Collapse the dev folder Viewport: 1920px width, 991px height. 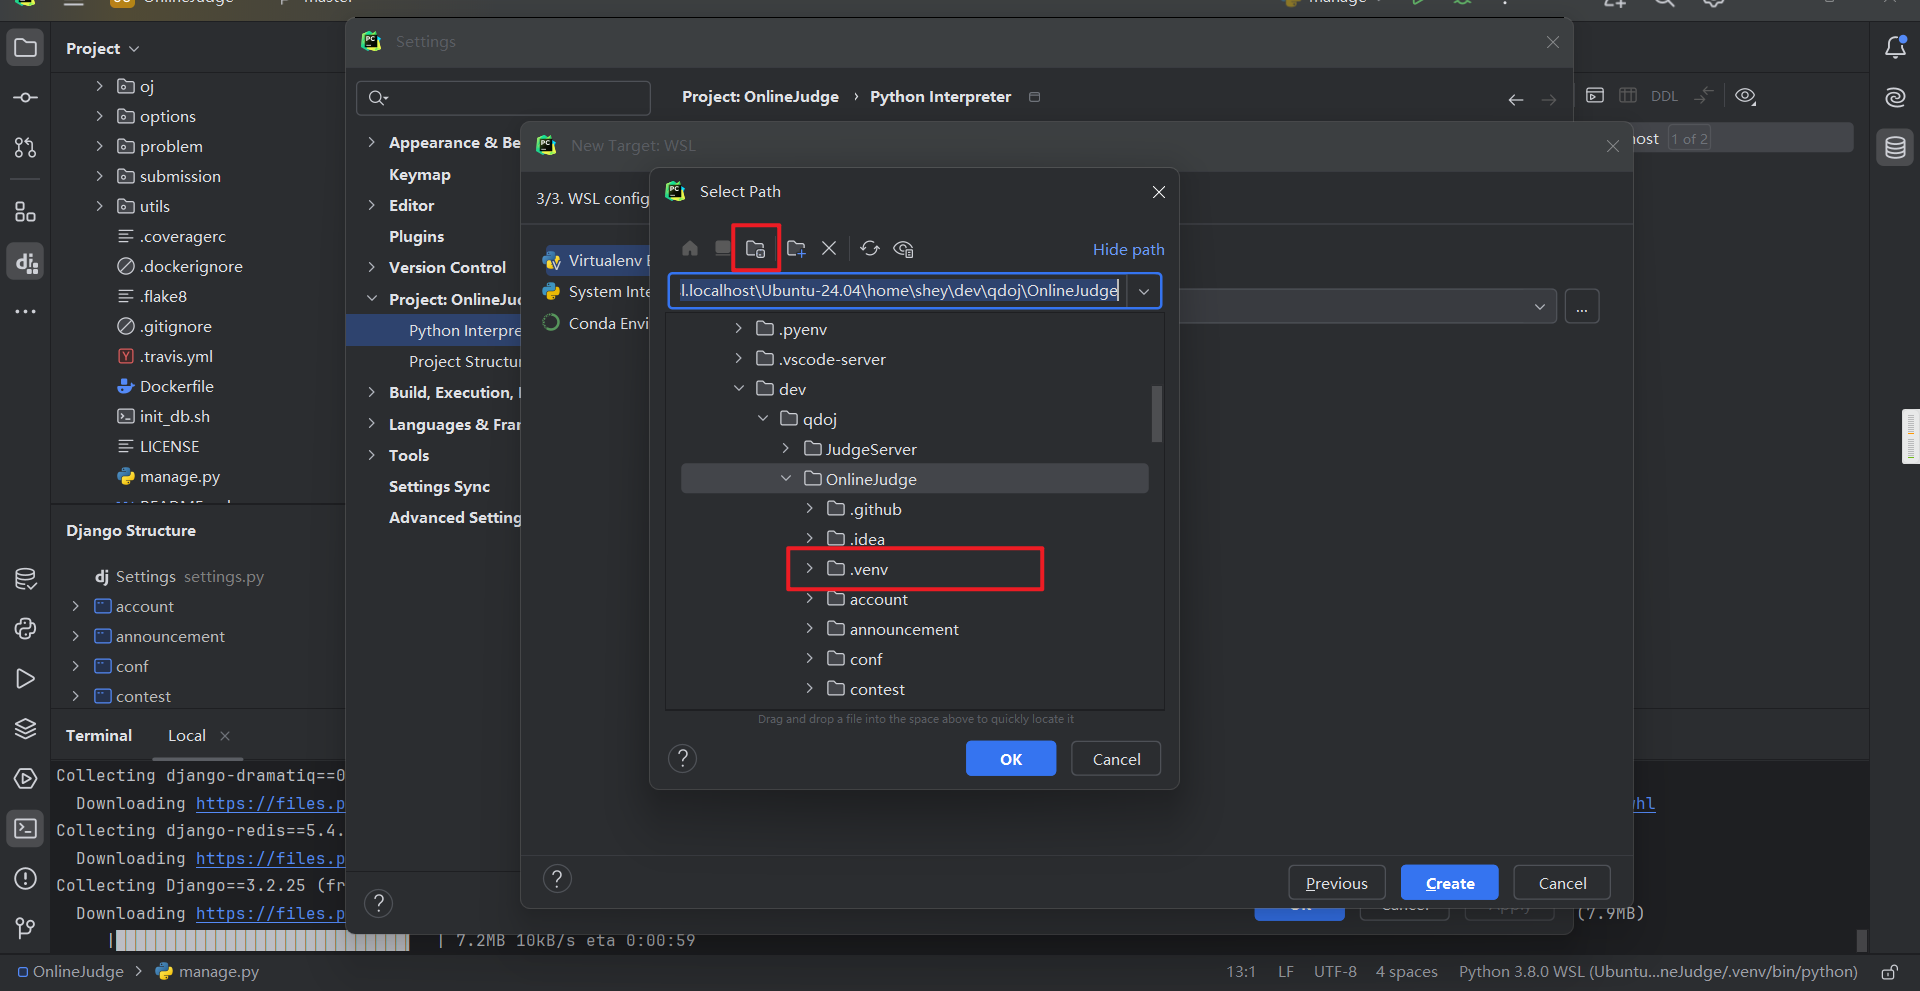(739, 389)
